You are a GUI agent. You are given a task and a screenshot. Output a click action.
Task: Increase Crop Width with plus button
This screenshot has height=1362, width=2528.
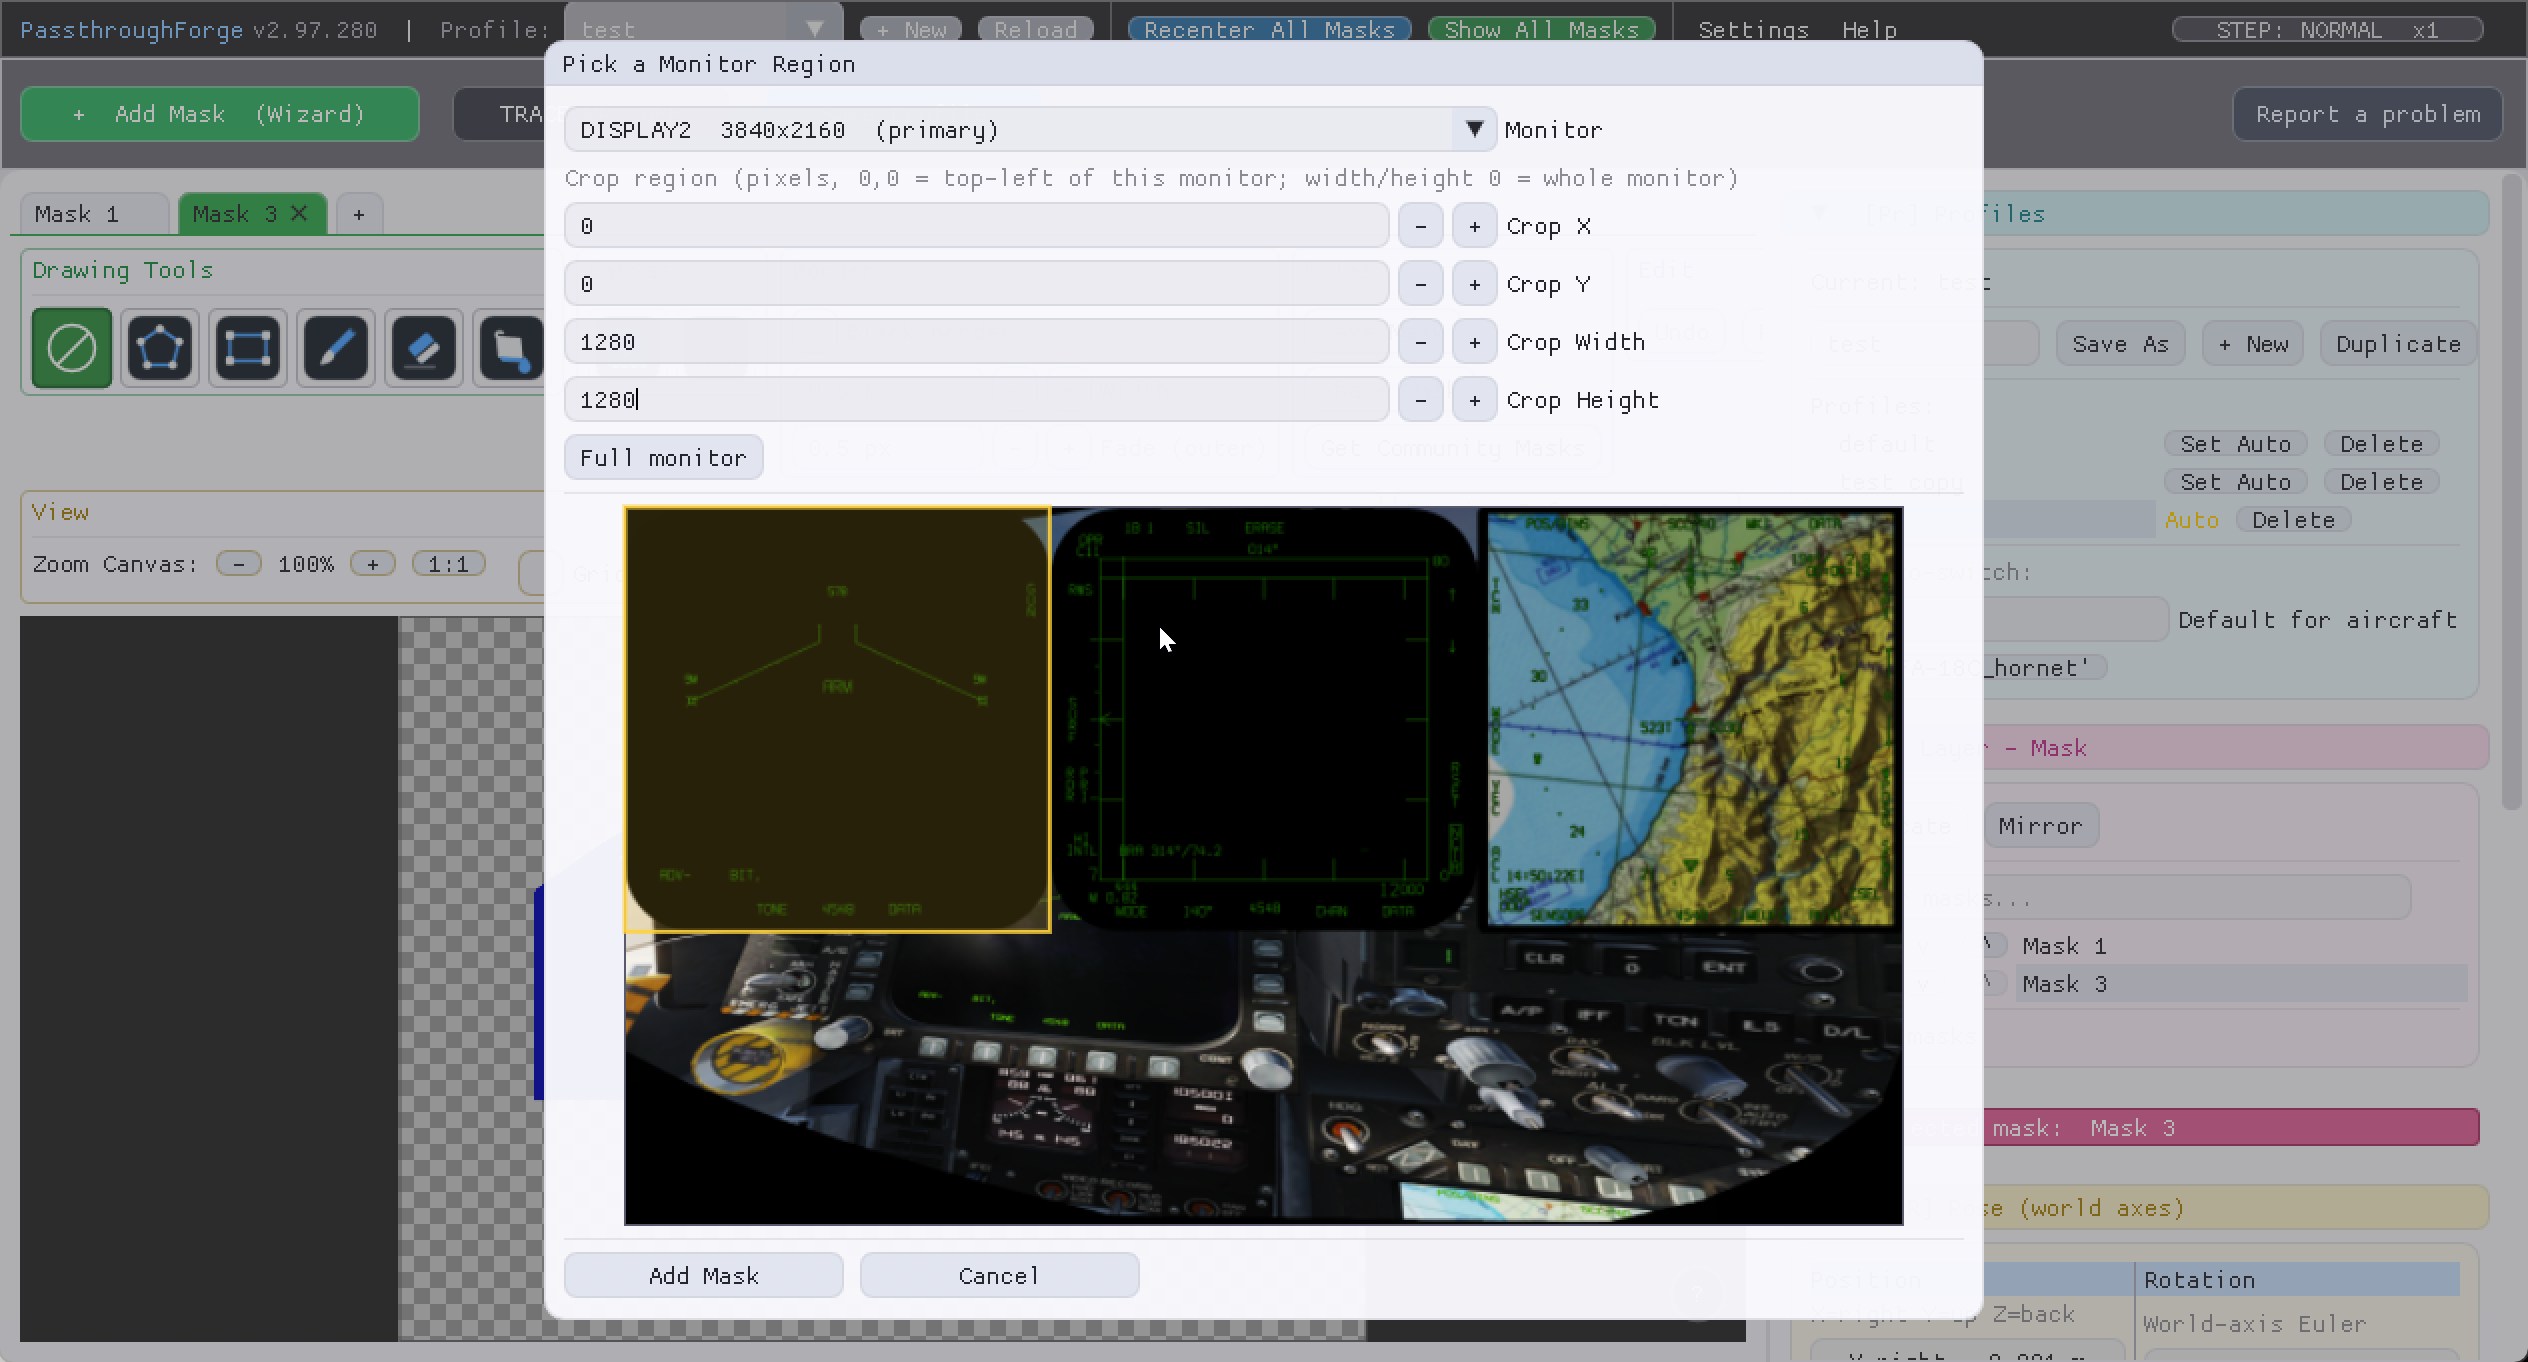1474,342
